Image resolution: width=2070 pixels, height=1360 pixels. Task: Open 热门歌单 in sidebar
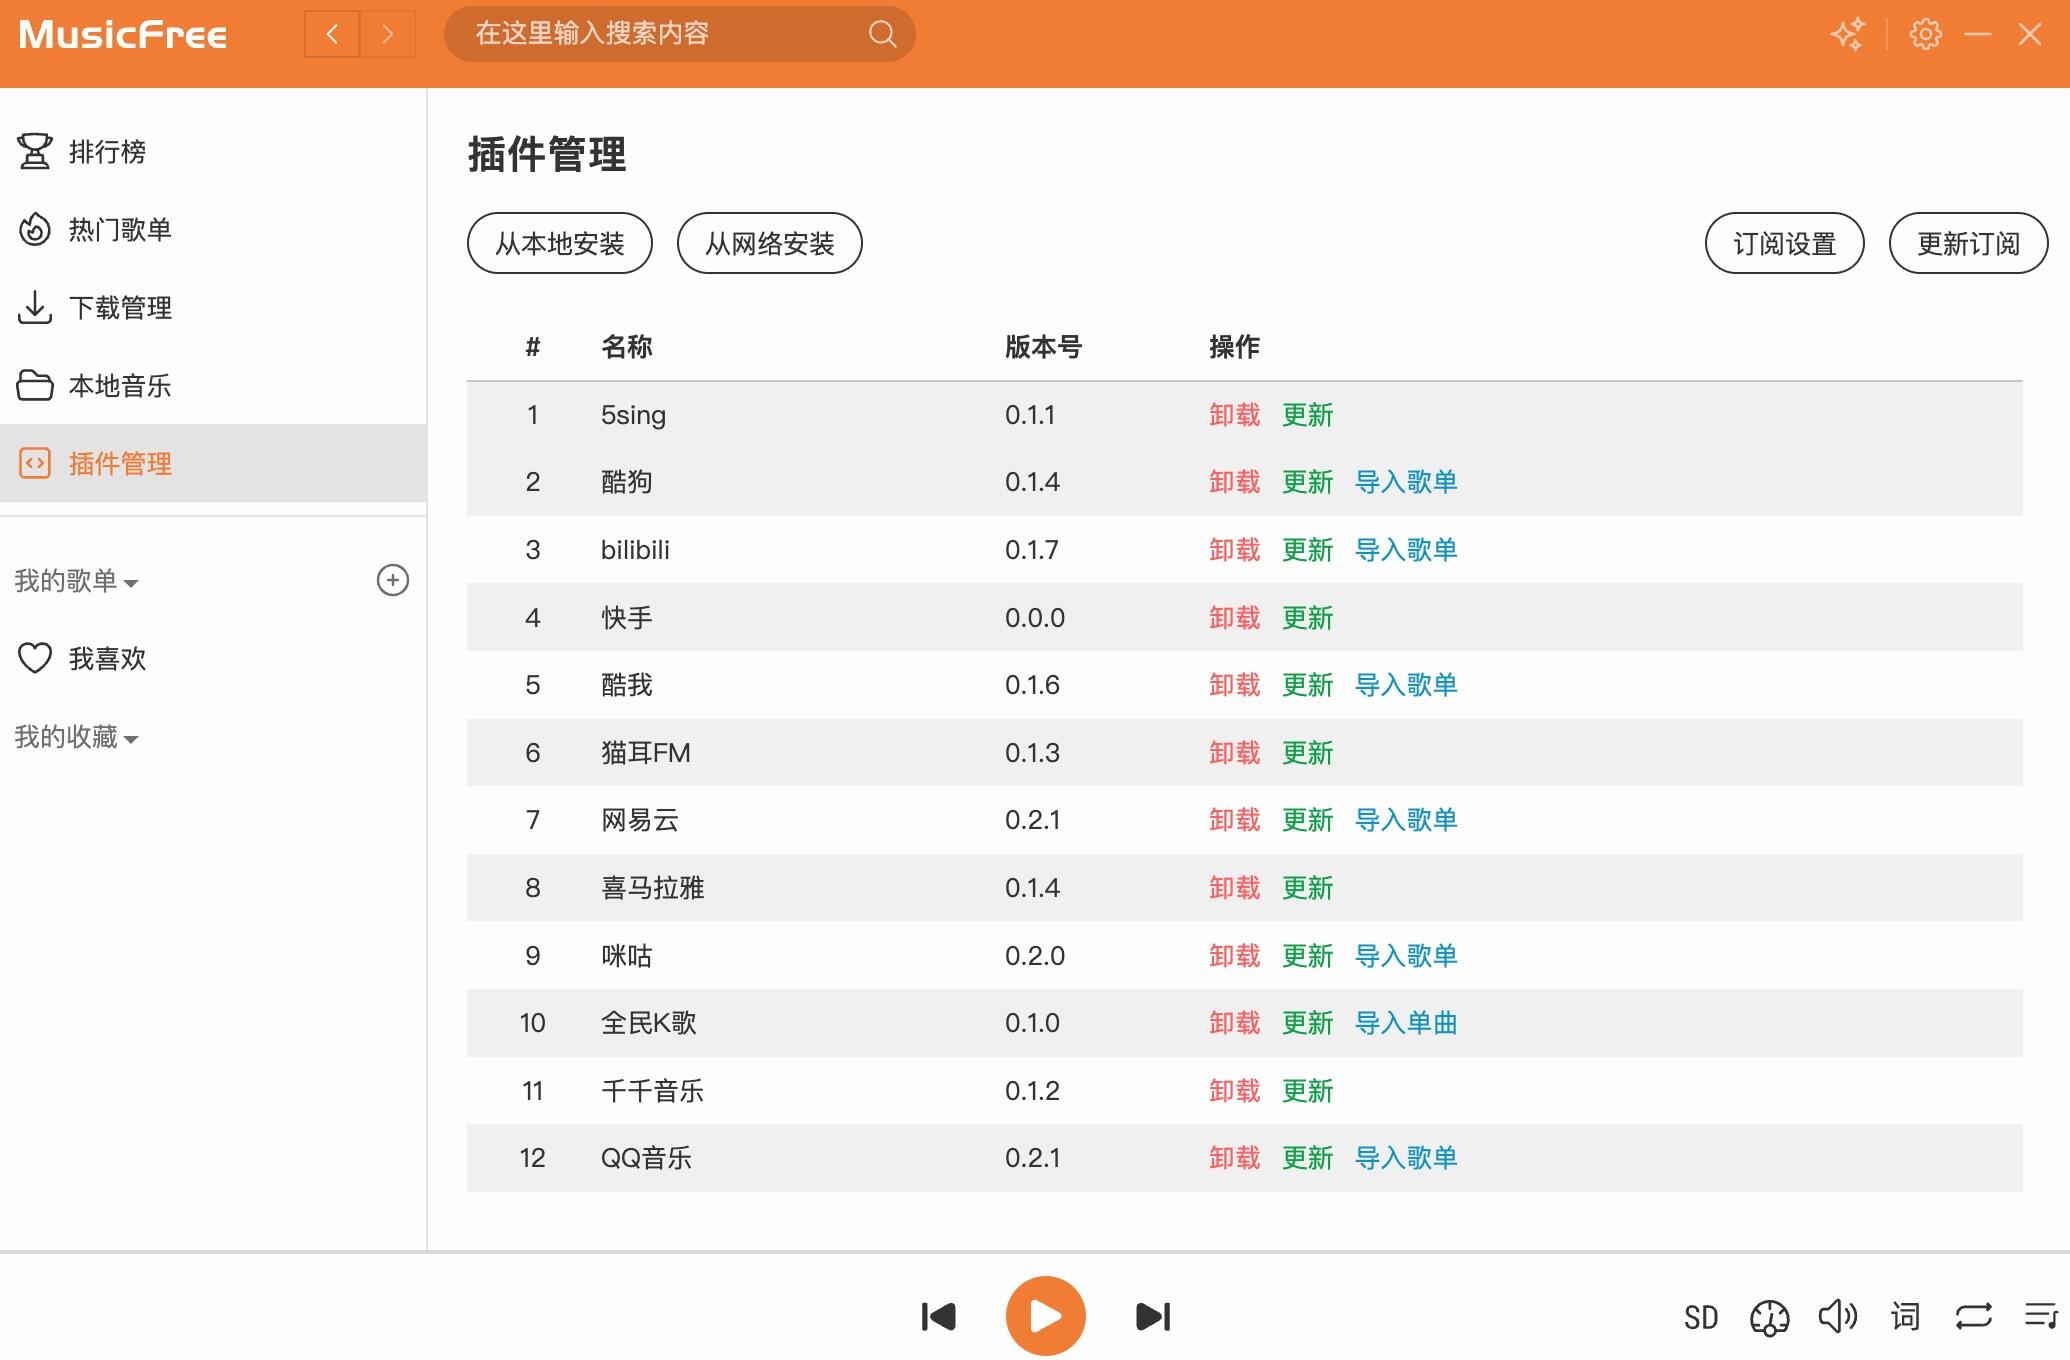tap(213, 230)
